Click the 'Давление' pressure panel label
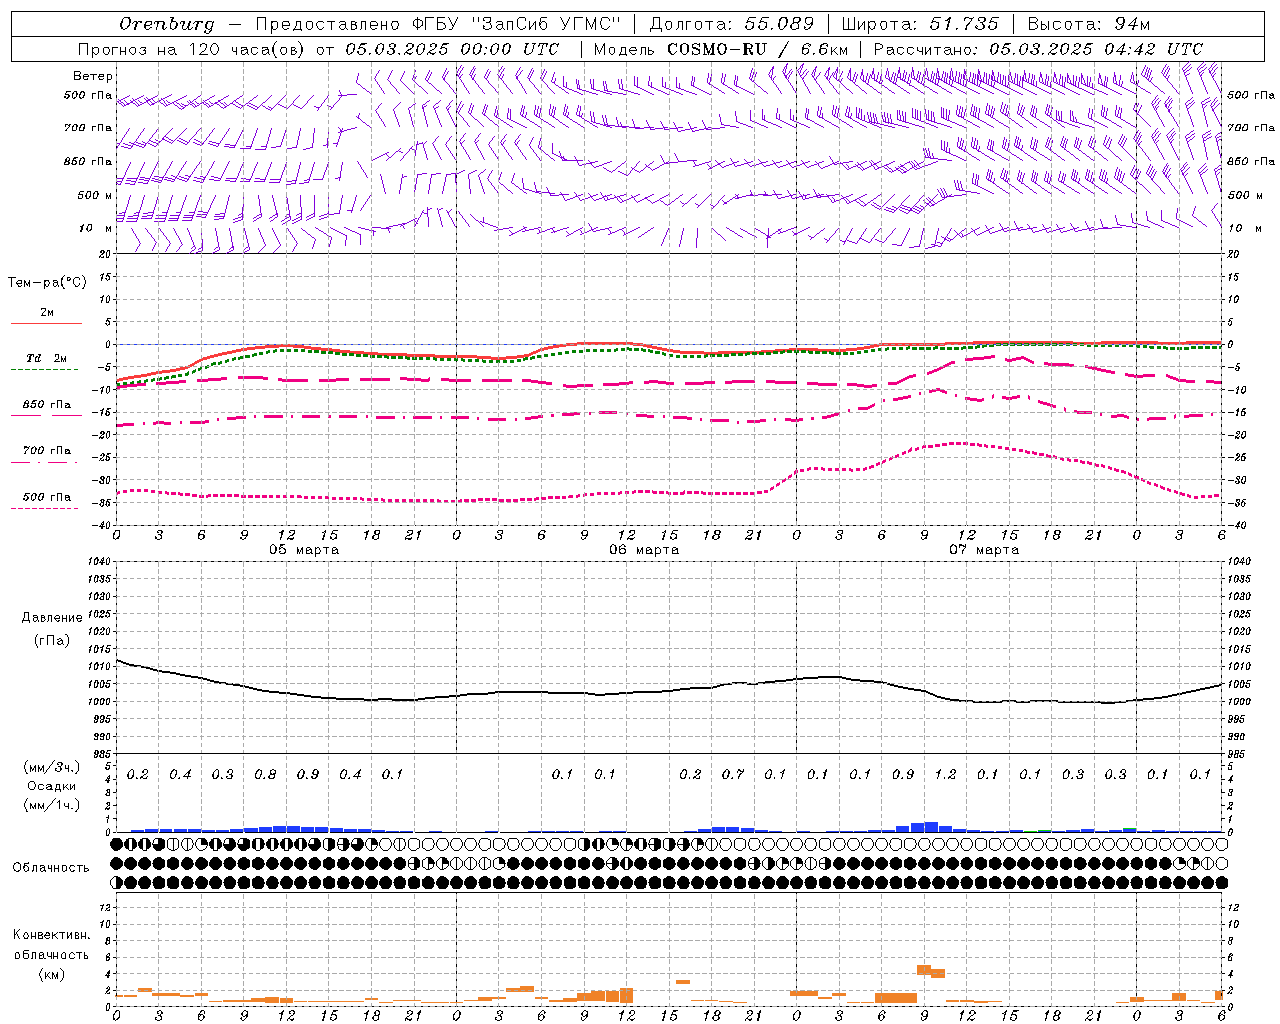 (52, 618)
